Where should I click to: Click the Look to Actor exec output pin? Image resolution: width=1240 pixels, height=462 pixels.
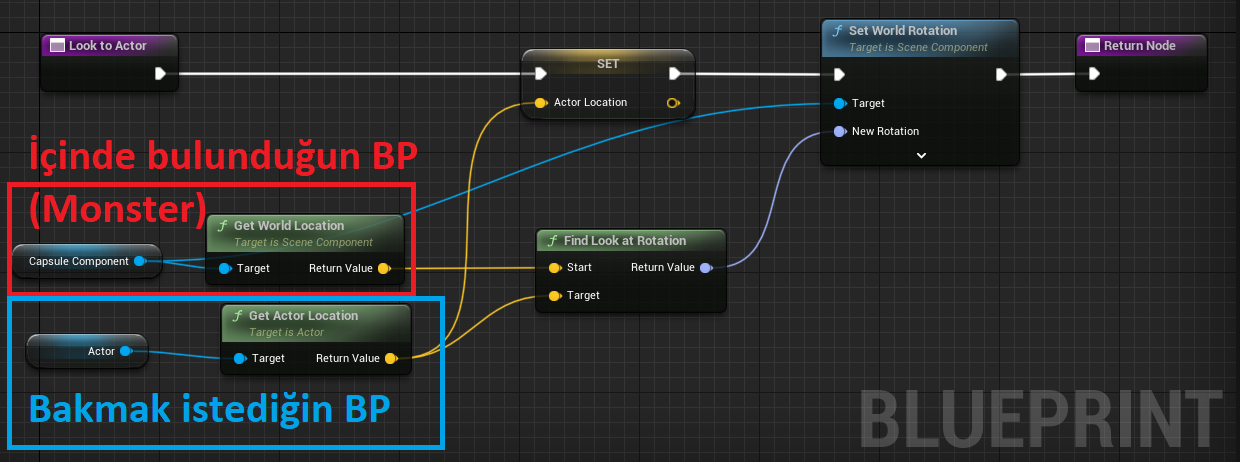(x=160, y=73)
